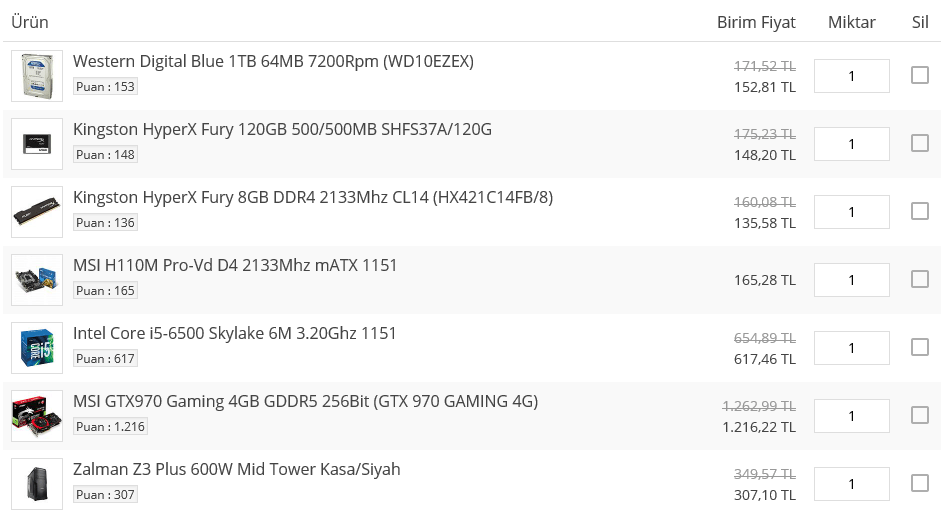Open Zalman Z3 Plus 600W Mid Tower link

pyautogui.click(x=236, y=470)
